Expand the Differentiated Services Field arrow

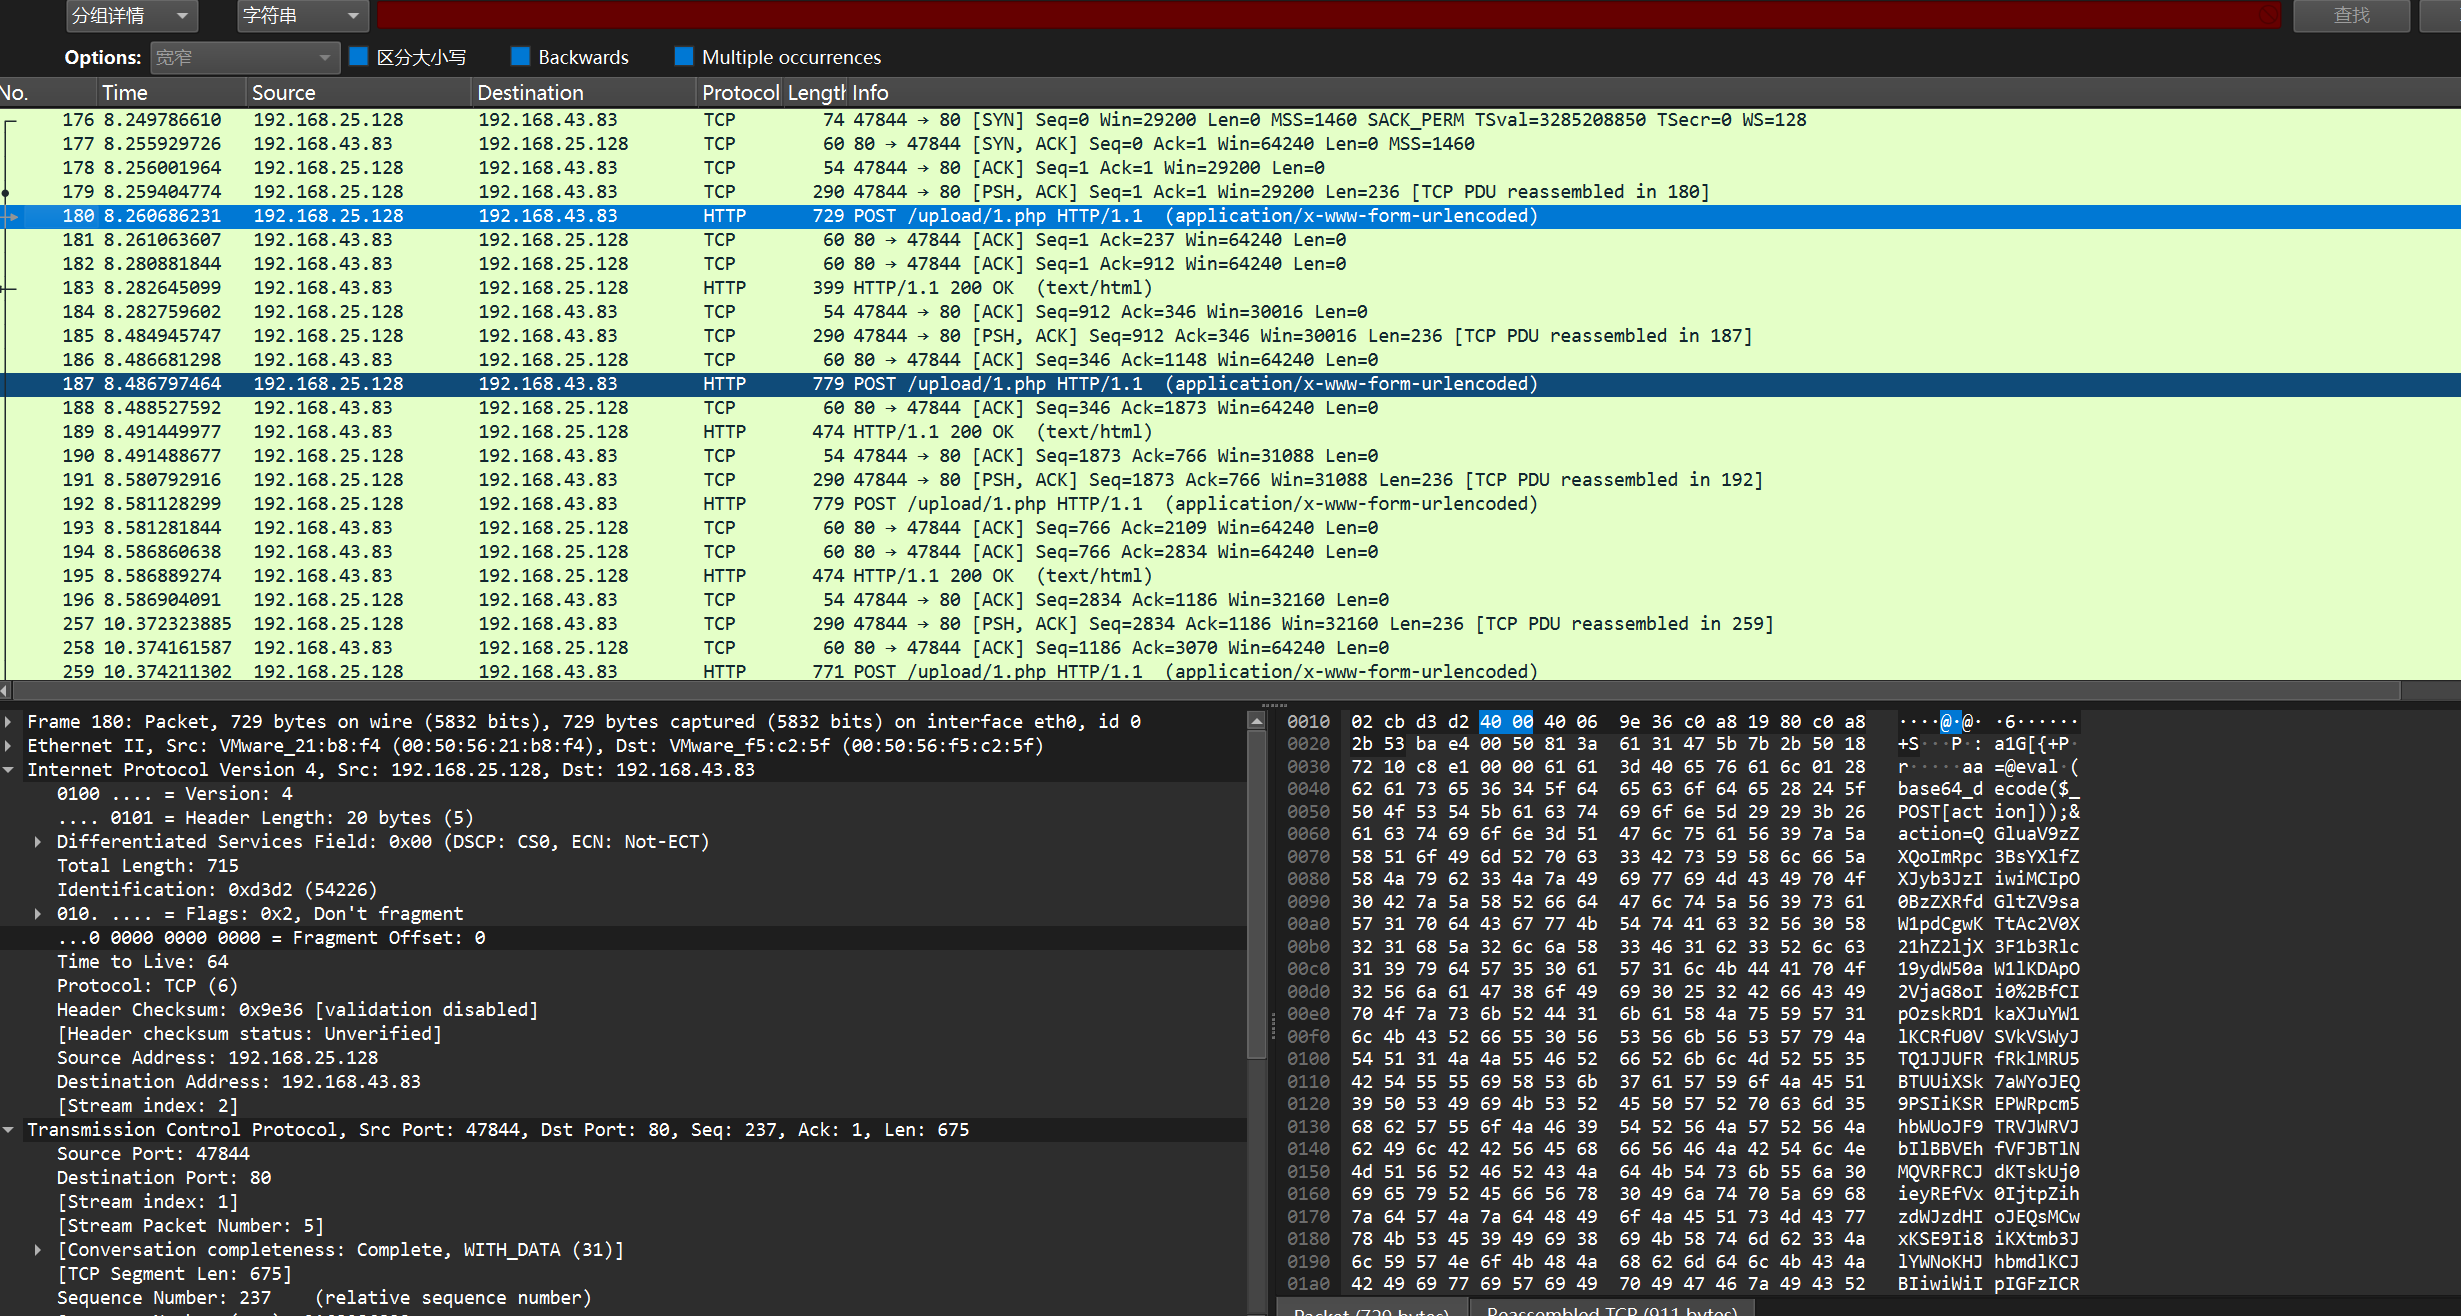[x=38, y=842]
